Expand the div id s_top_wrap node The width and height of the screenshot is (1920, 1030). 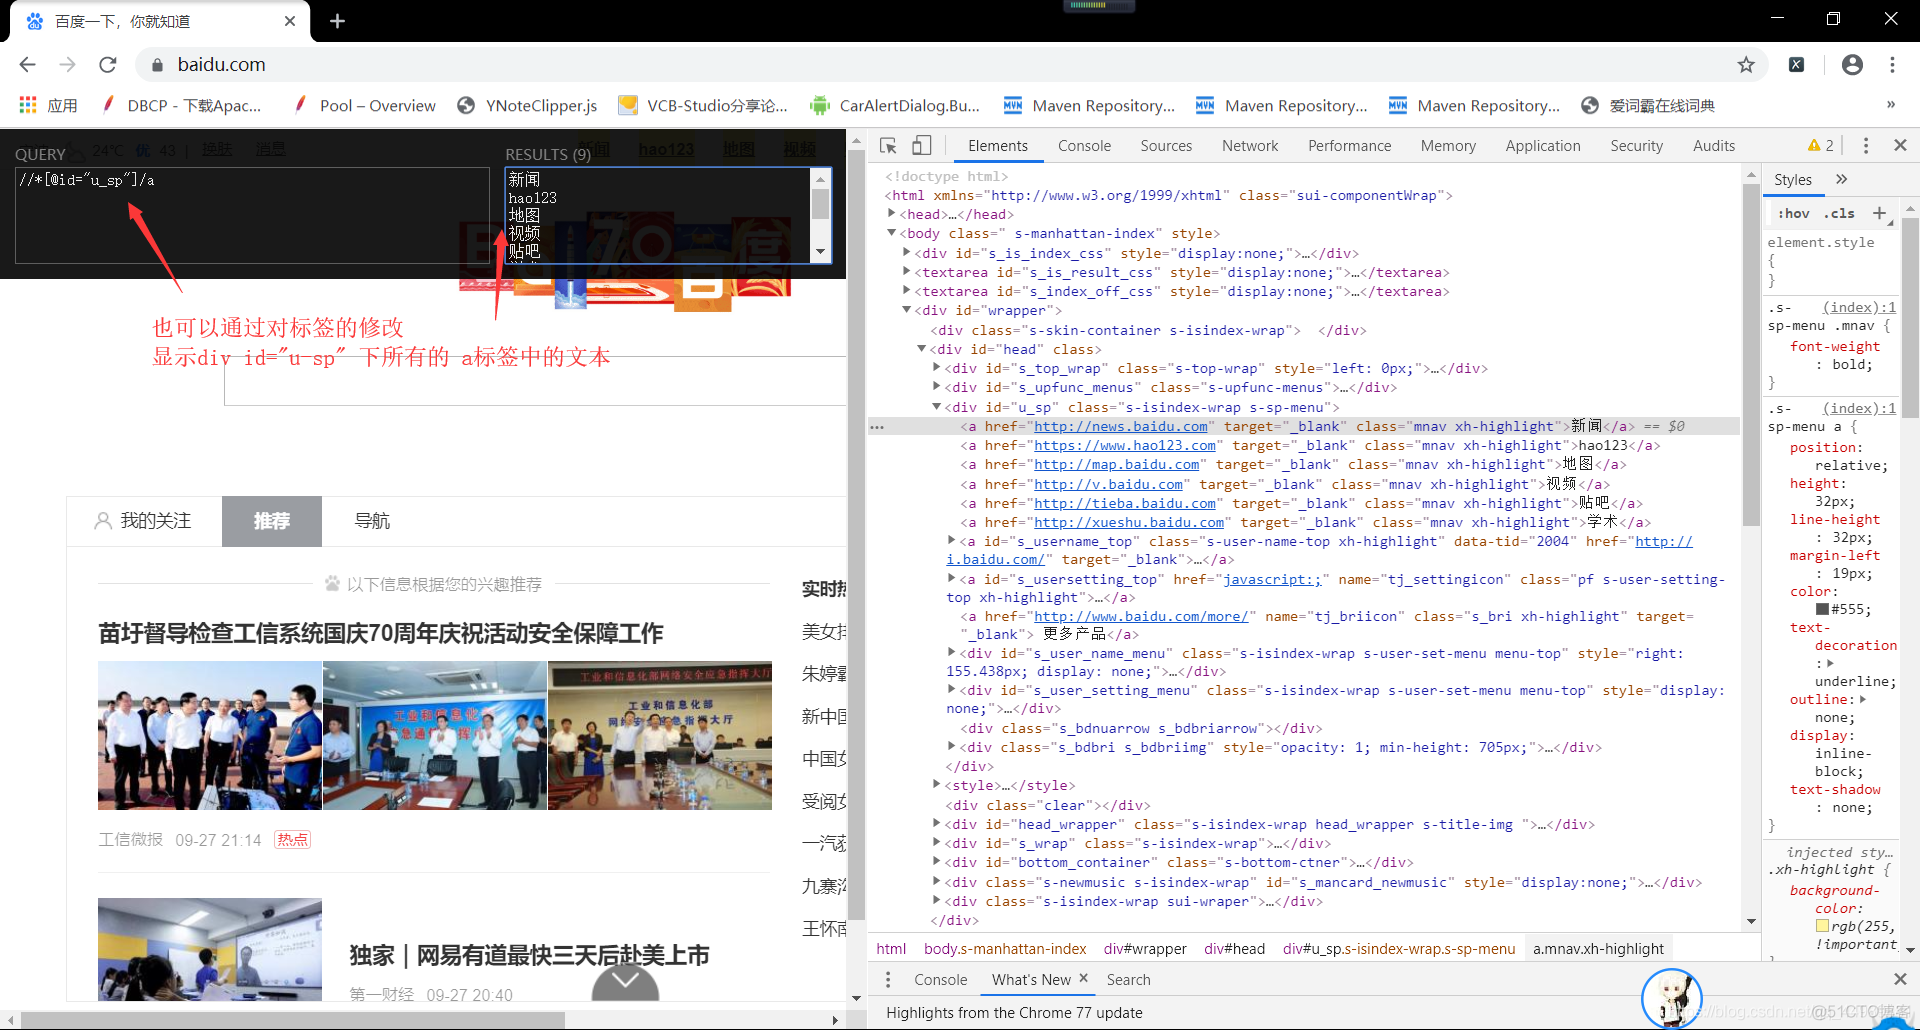coord(937,368)
